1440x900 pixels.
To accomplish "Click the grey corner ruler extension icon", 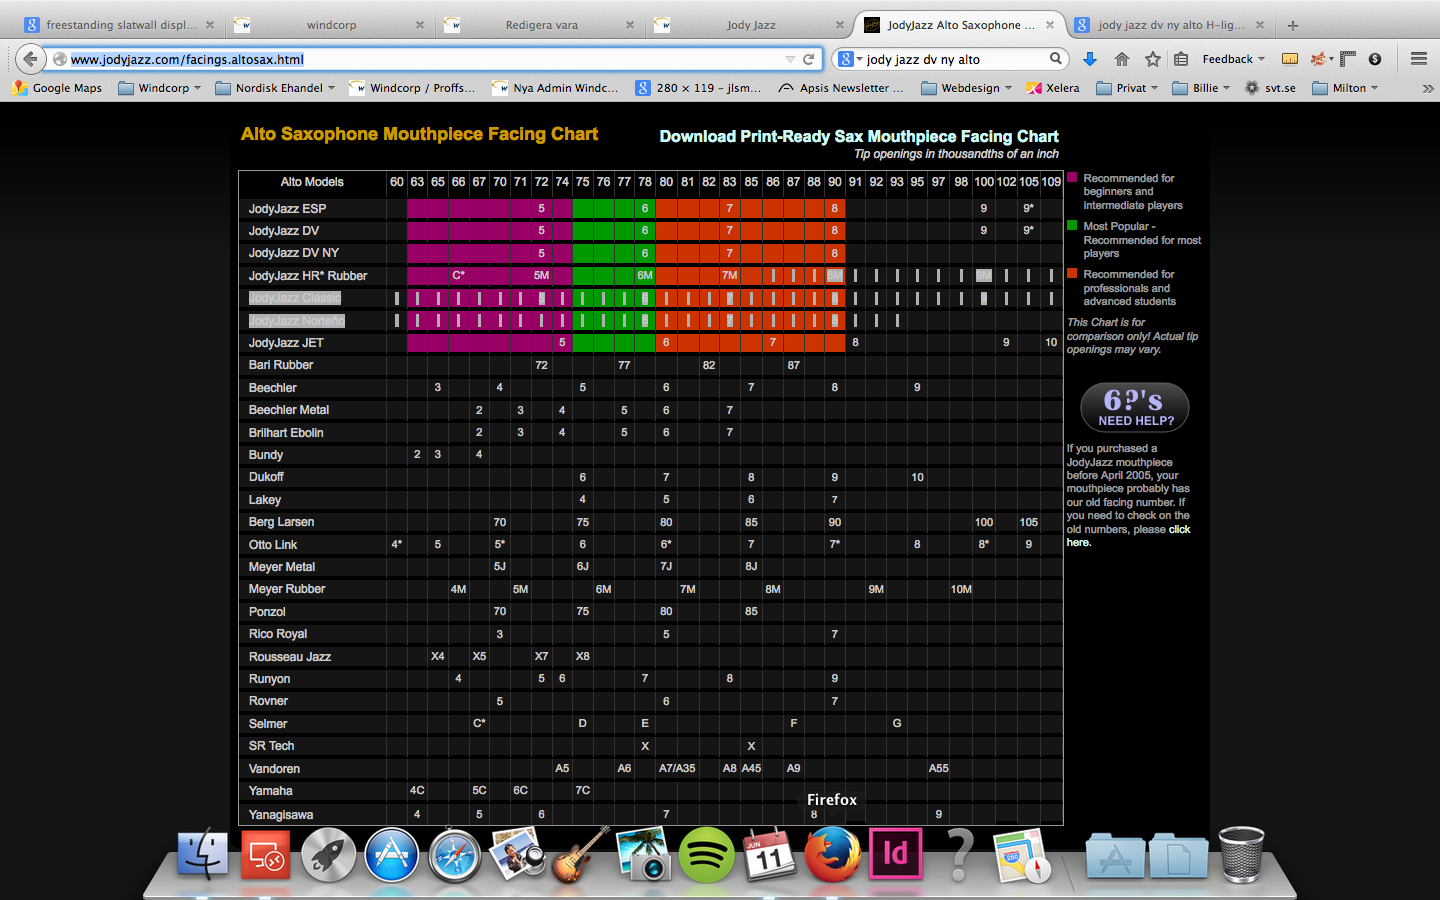I will pos(1348,59).
